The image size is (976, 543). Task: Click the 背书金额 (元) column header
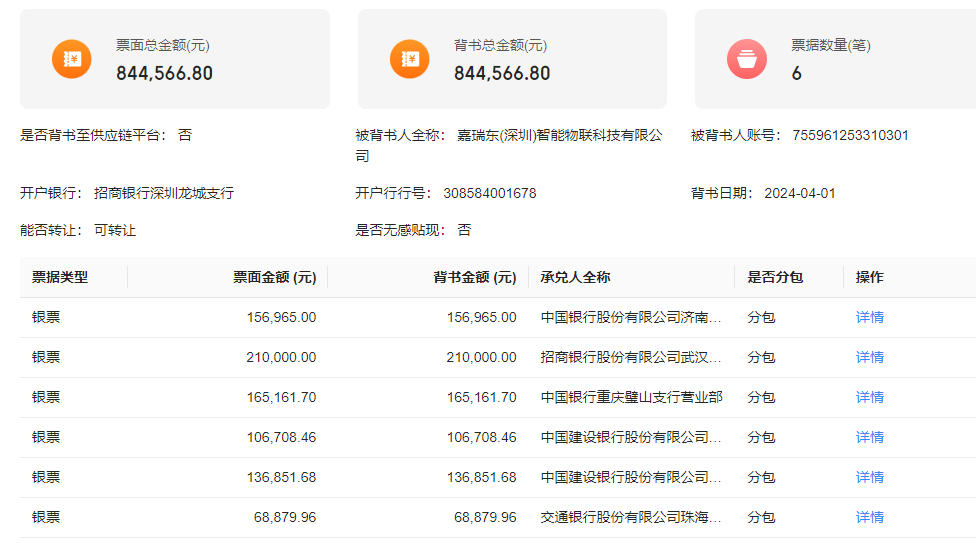(x=475, y=277)
